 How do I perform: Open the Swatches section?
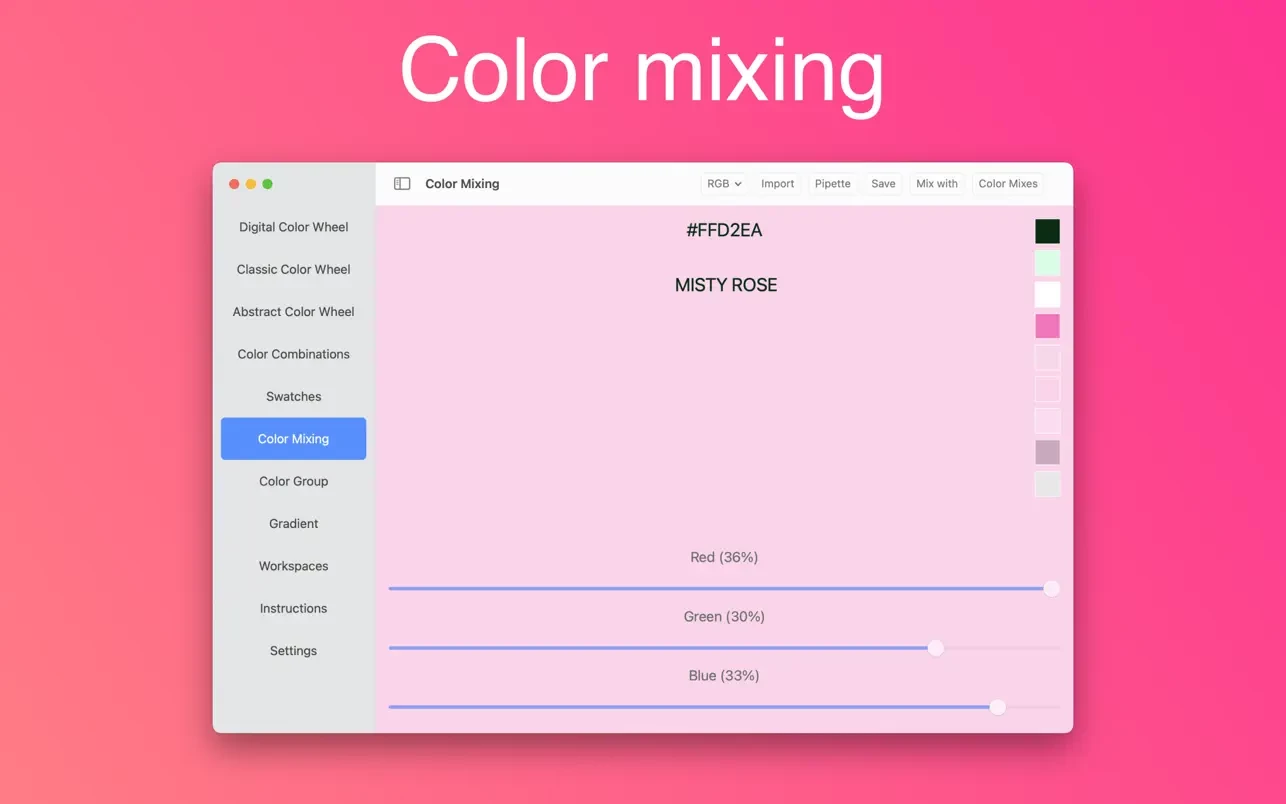[293, 396]
